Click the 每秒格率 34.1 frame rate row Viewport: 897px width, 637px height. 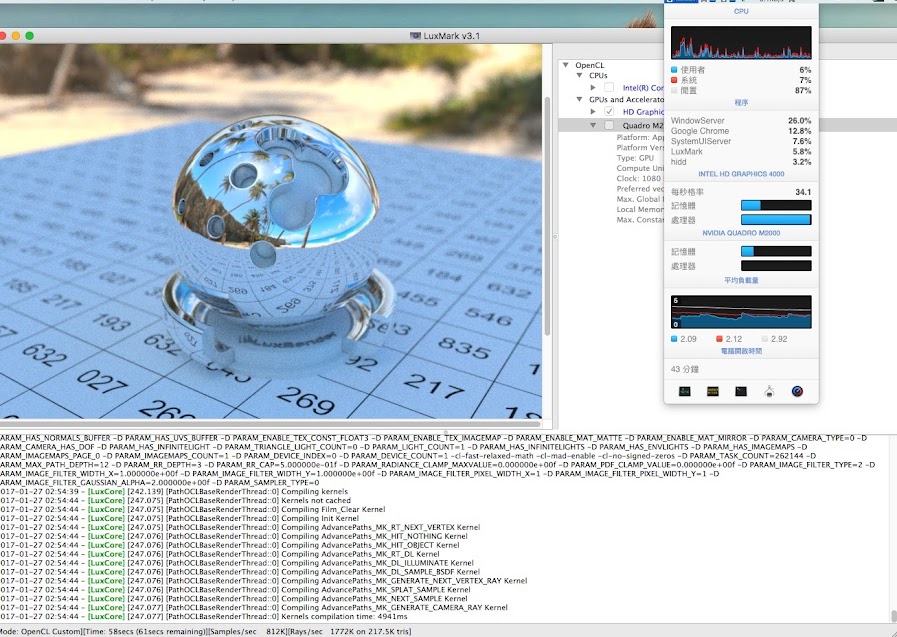741,192
